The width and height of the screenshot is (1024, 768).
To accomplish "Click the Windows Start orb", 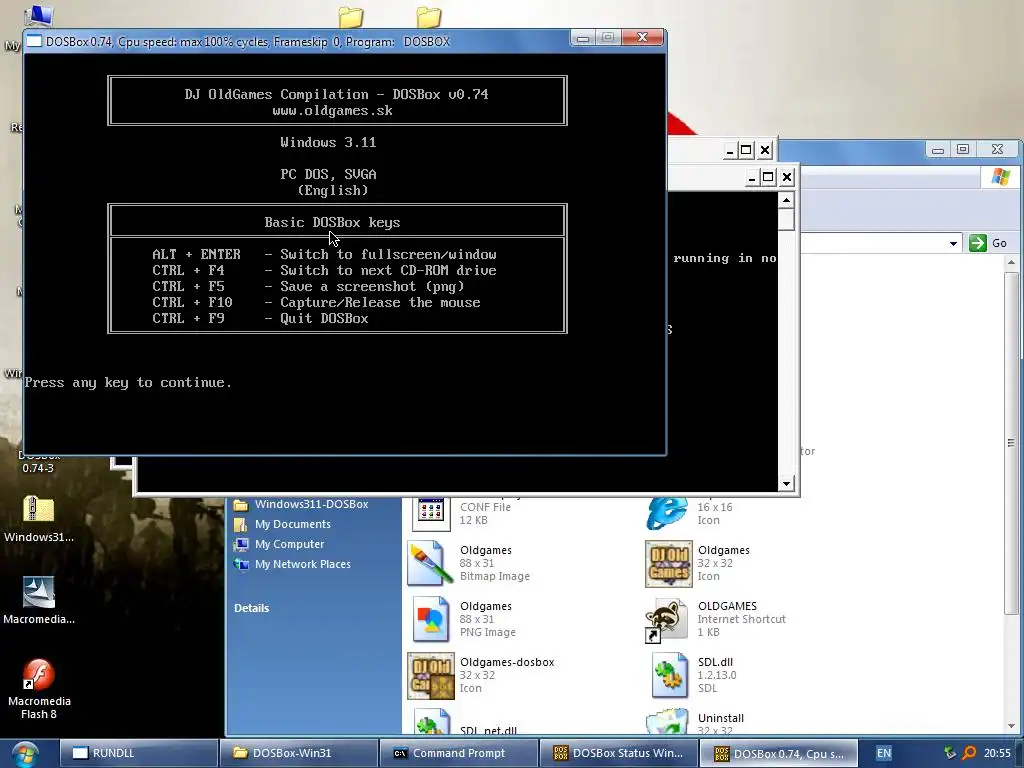I will 24,754.
